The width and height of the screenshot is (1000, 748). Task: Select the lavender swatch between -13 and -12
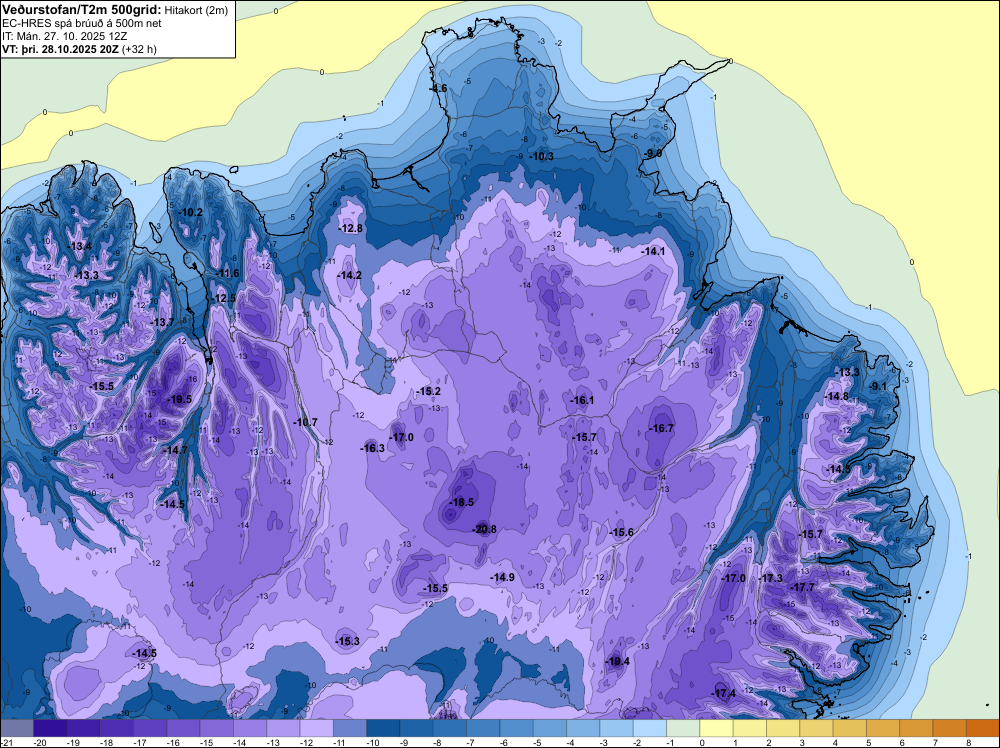coord(283,728)
